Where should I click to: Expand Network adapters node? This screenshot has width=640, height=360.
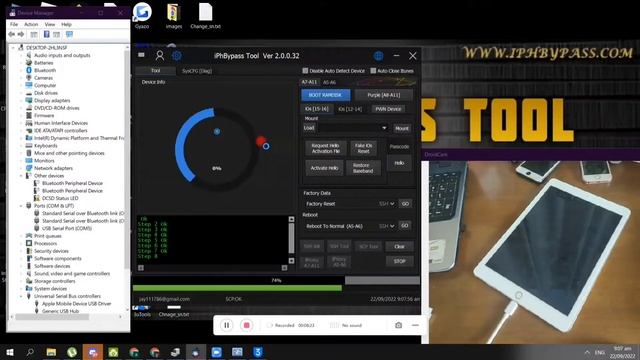[x=21, y=168]
